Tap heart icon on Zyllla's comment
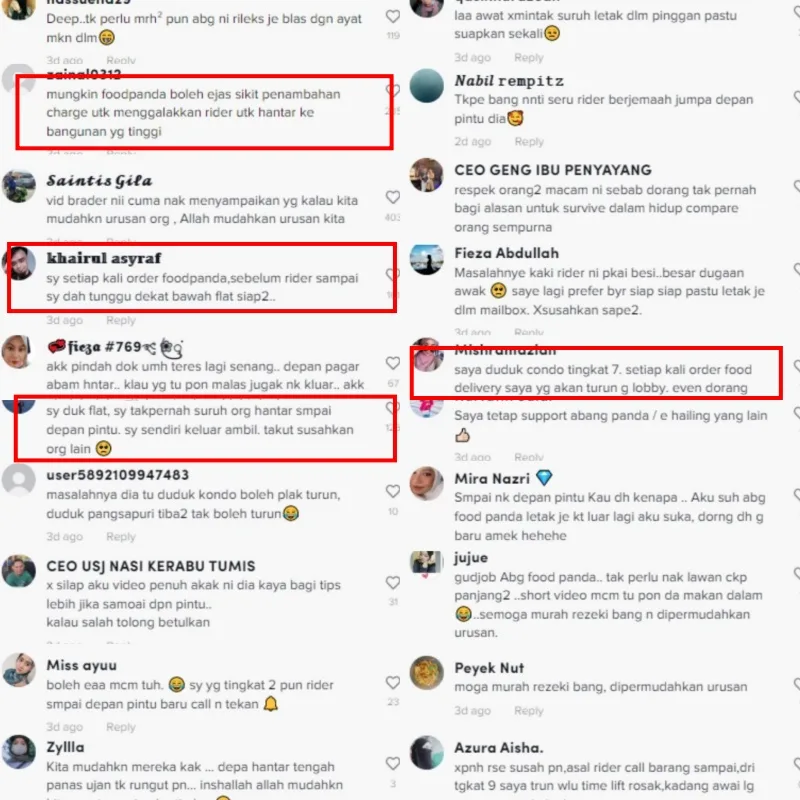The height and width of the screenshot is (800, 800). tap(392, 764)
